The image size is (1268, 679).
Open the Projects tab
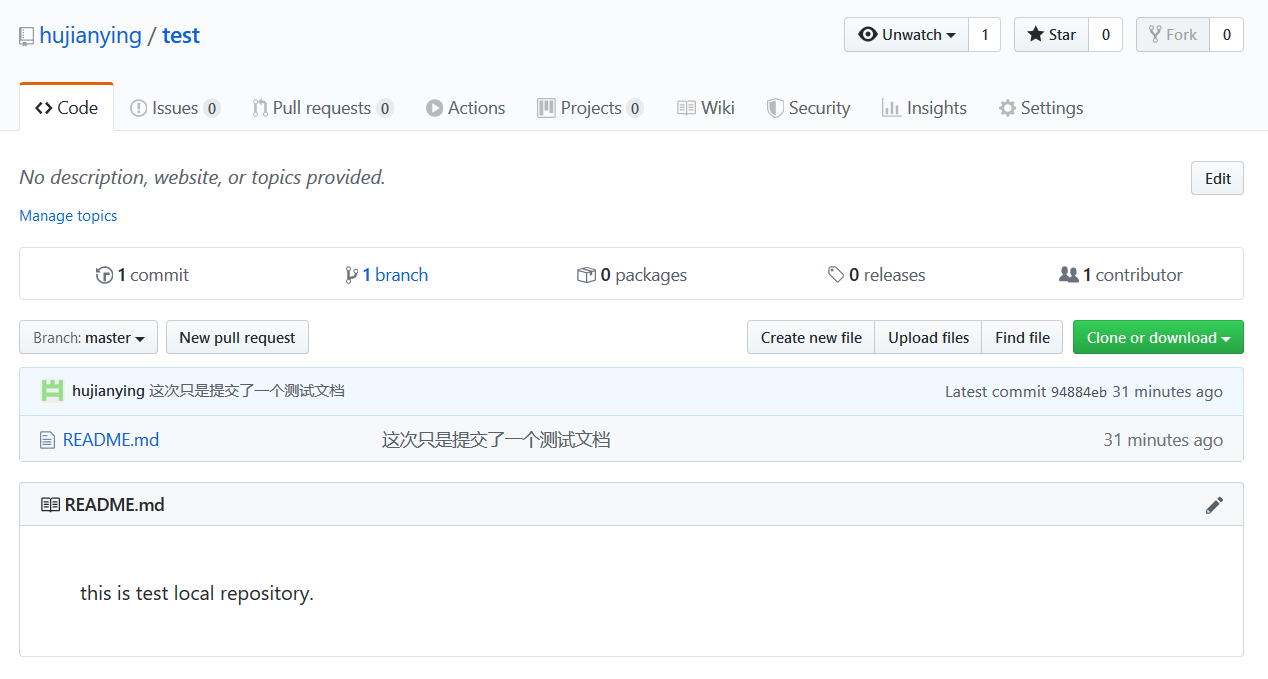point(590,108)
